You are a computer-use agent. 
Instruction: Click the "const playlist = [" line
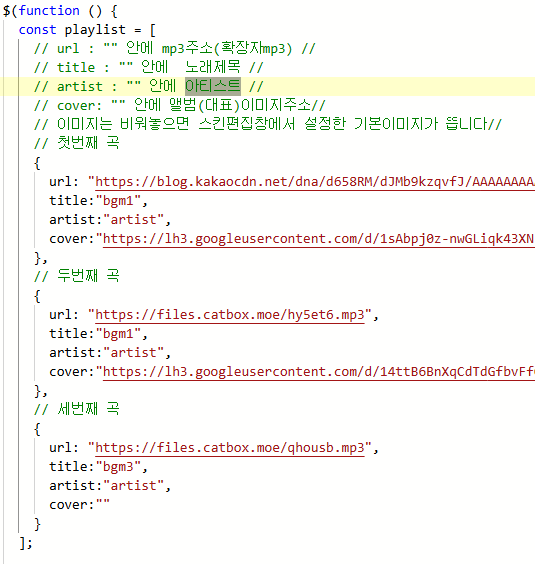87,30
